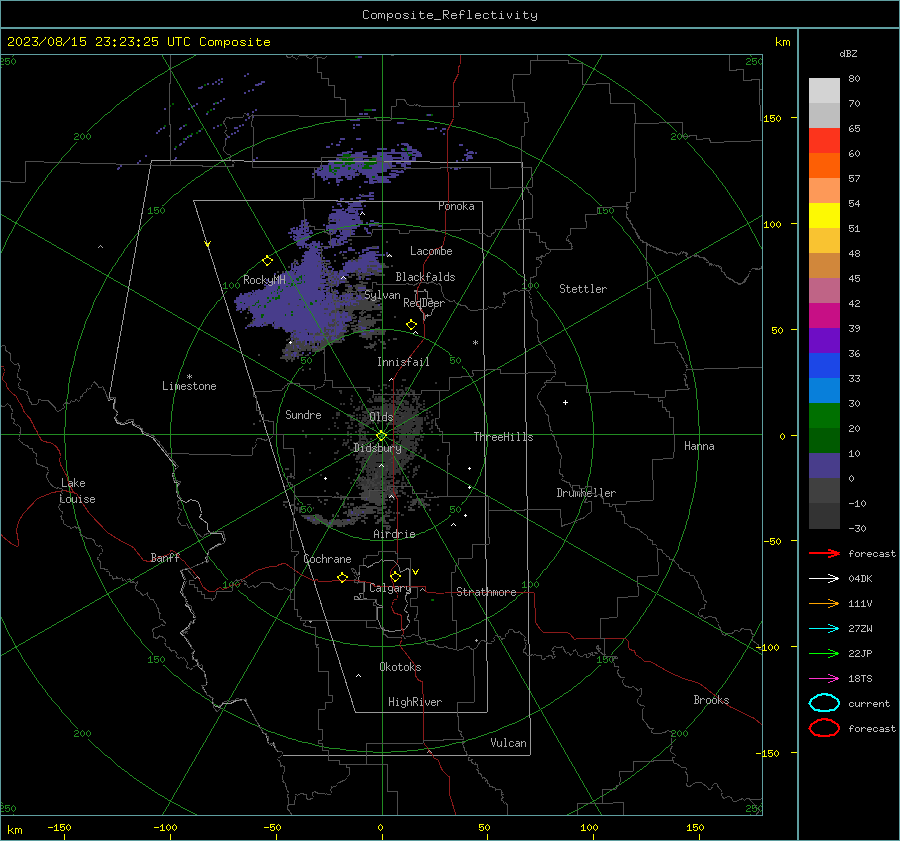Click the RedDeer city label
Viewport: 900px width, 841px height.
(x=424, y=303)
